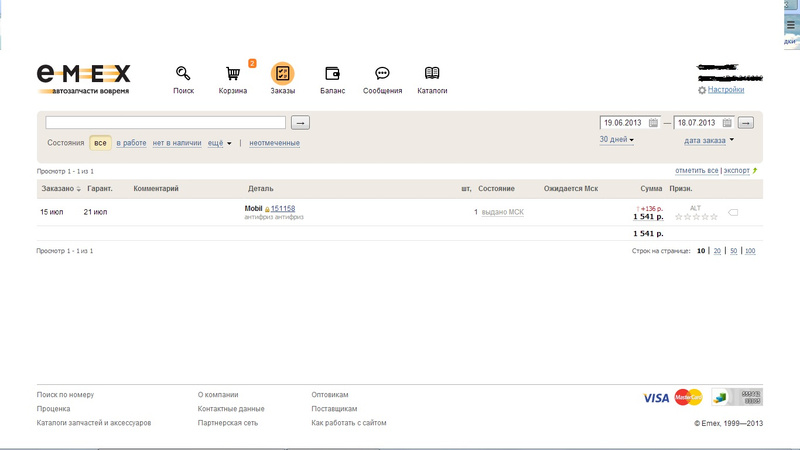Open calendar picker for end date 18.07.2013
The image size is (800, 450).
click(x=727, y=123)
